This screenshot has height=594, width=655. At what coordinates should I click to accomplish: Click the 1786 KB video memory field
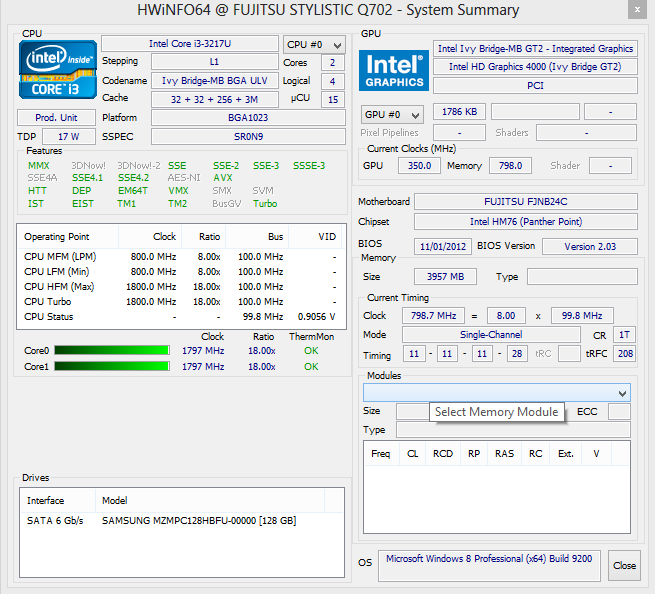tap(460, 112)
